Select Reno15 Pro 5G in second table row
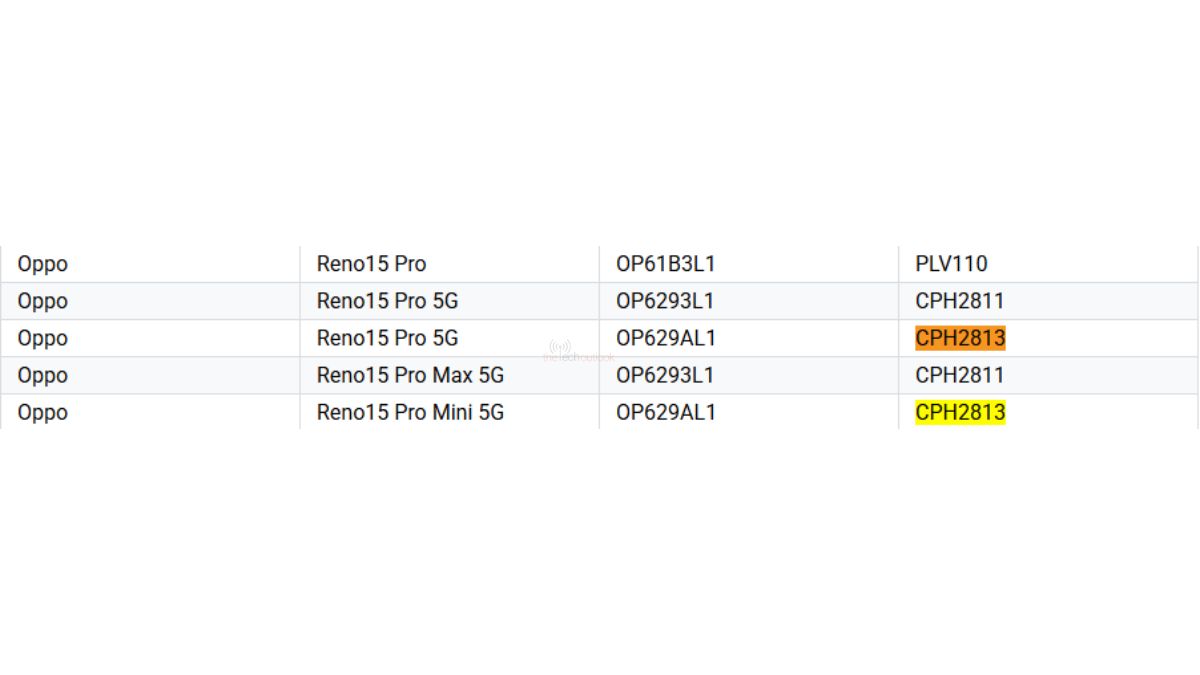 [387, 301]
